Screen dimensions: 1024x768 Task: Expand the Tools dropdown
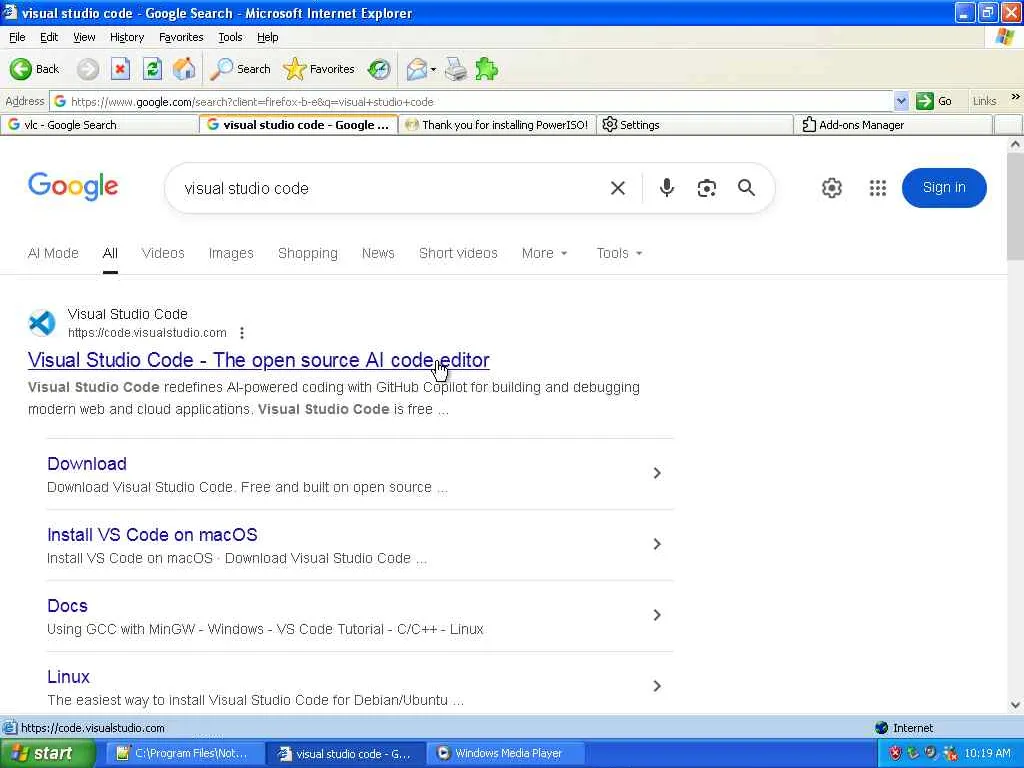pyautogui.click(x=619, y=253)
